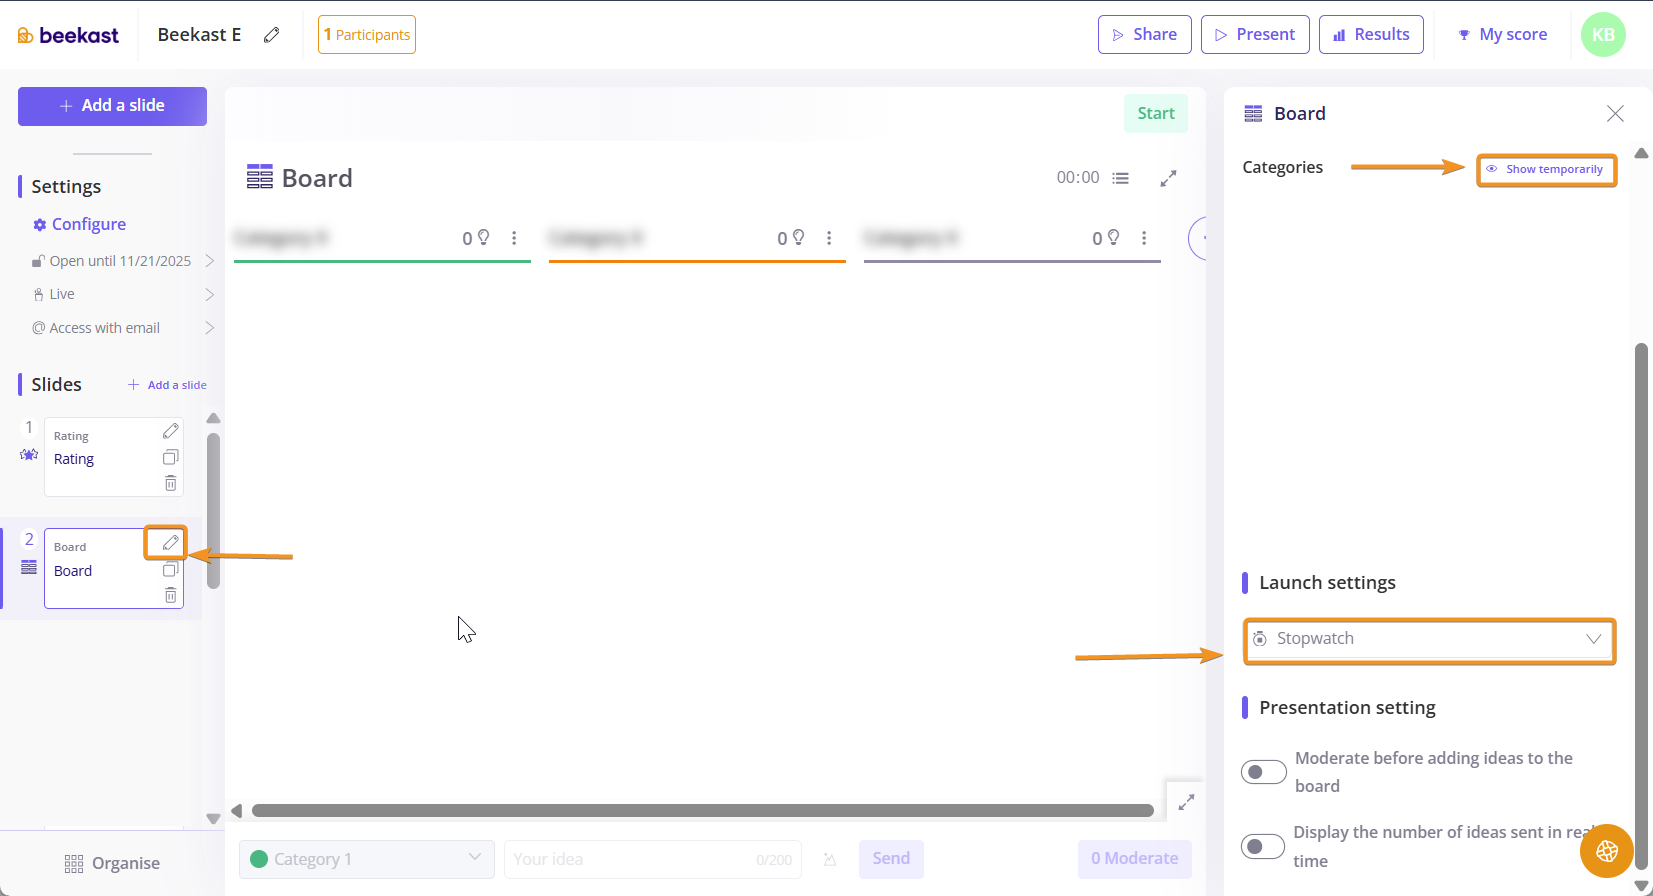Viewport: 1653px width, 896px height.
Task: Click the horizontal scrollbar under the board
Action: coord(702,811)
